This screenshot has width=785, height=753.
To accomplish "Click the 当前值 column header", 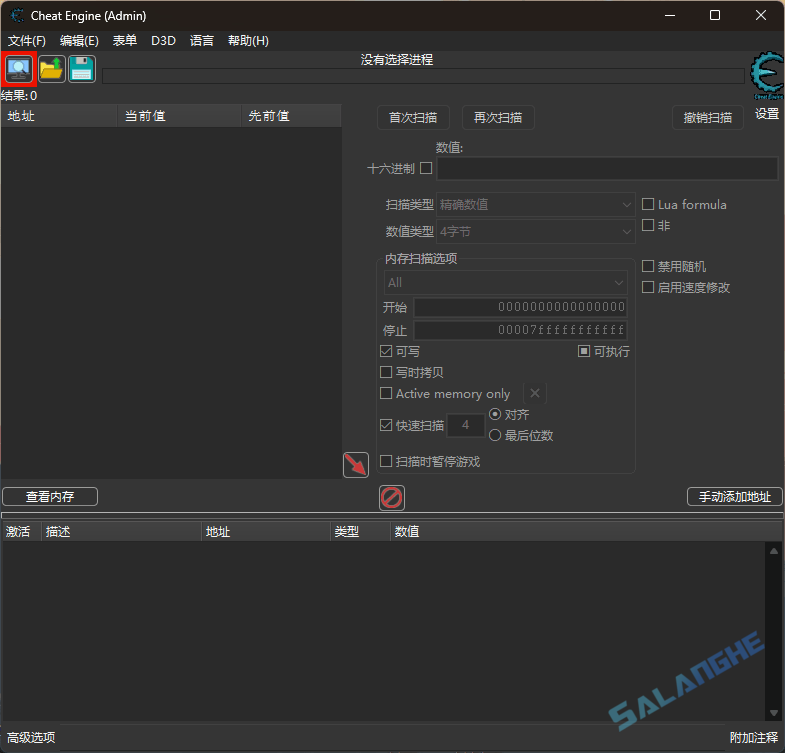I will pyautogui.click(x=179, y=116).
